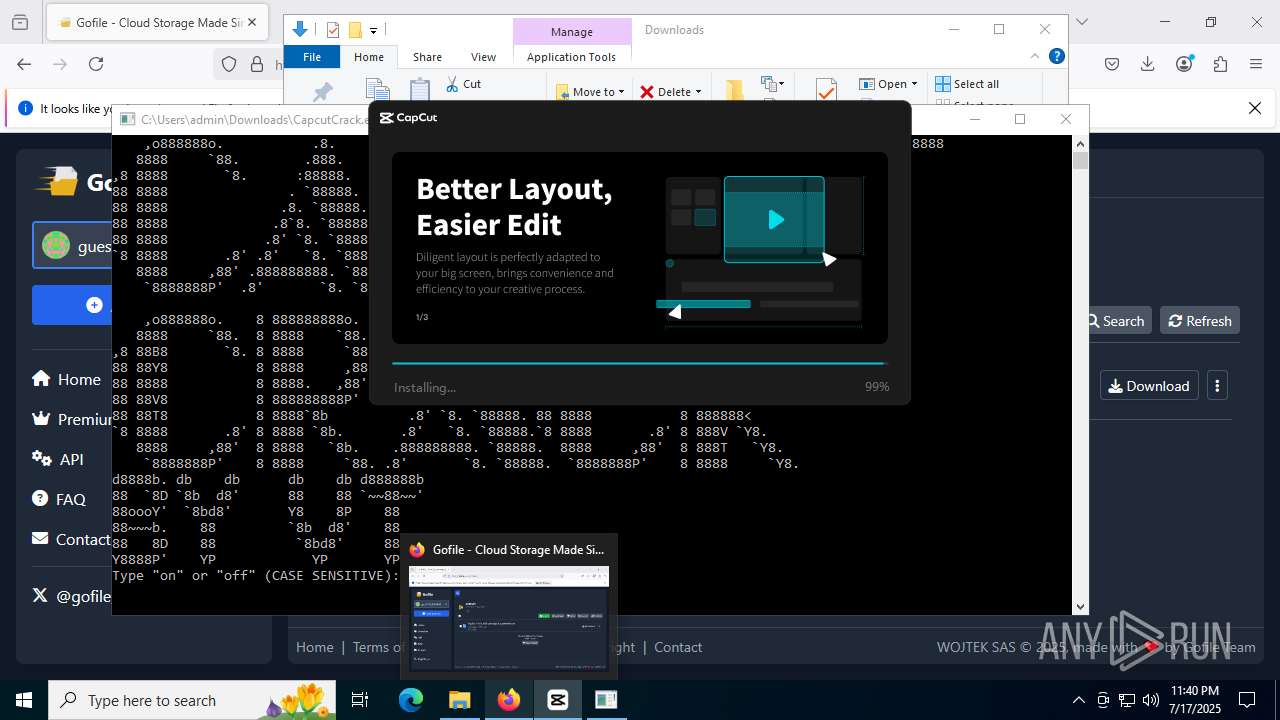Switch to Firefox on taskbar
This screenshot has height=720, width=1280.
coord(509,700)
